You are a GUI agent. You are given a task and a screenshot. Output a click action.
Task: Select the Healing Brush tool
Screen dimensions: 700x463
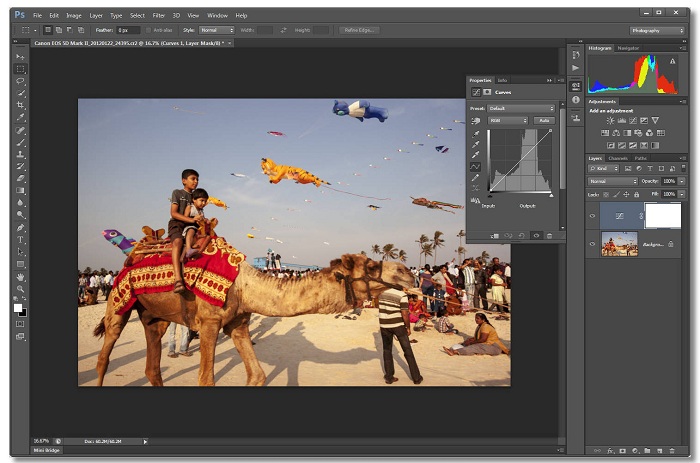pos(20,131)
